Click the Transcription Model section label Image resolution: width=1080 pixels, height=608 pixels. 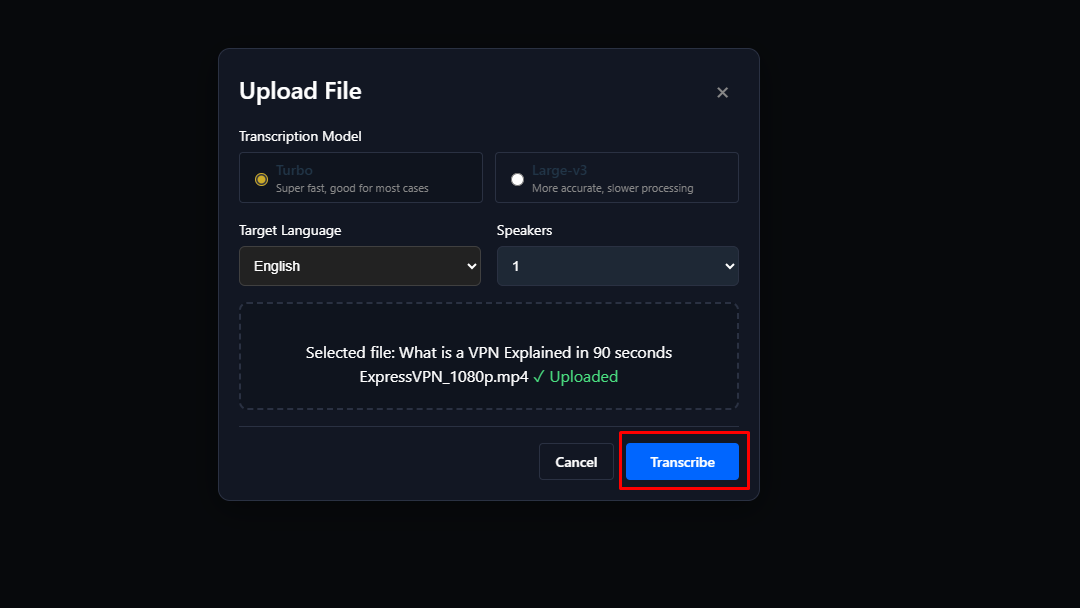300,136
